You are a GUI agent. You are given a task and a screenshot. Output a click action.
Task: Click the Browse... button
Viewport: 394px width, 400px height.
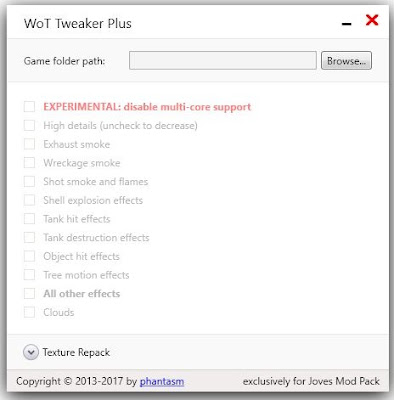(x=346, y=61)
